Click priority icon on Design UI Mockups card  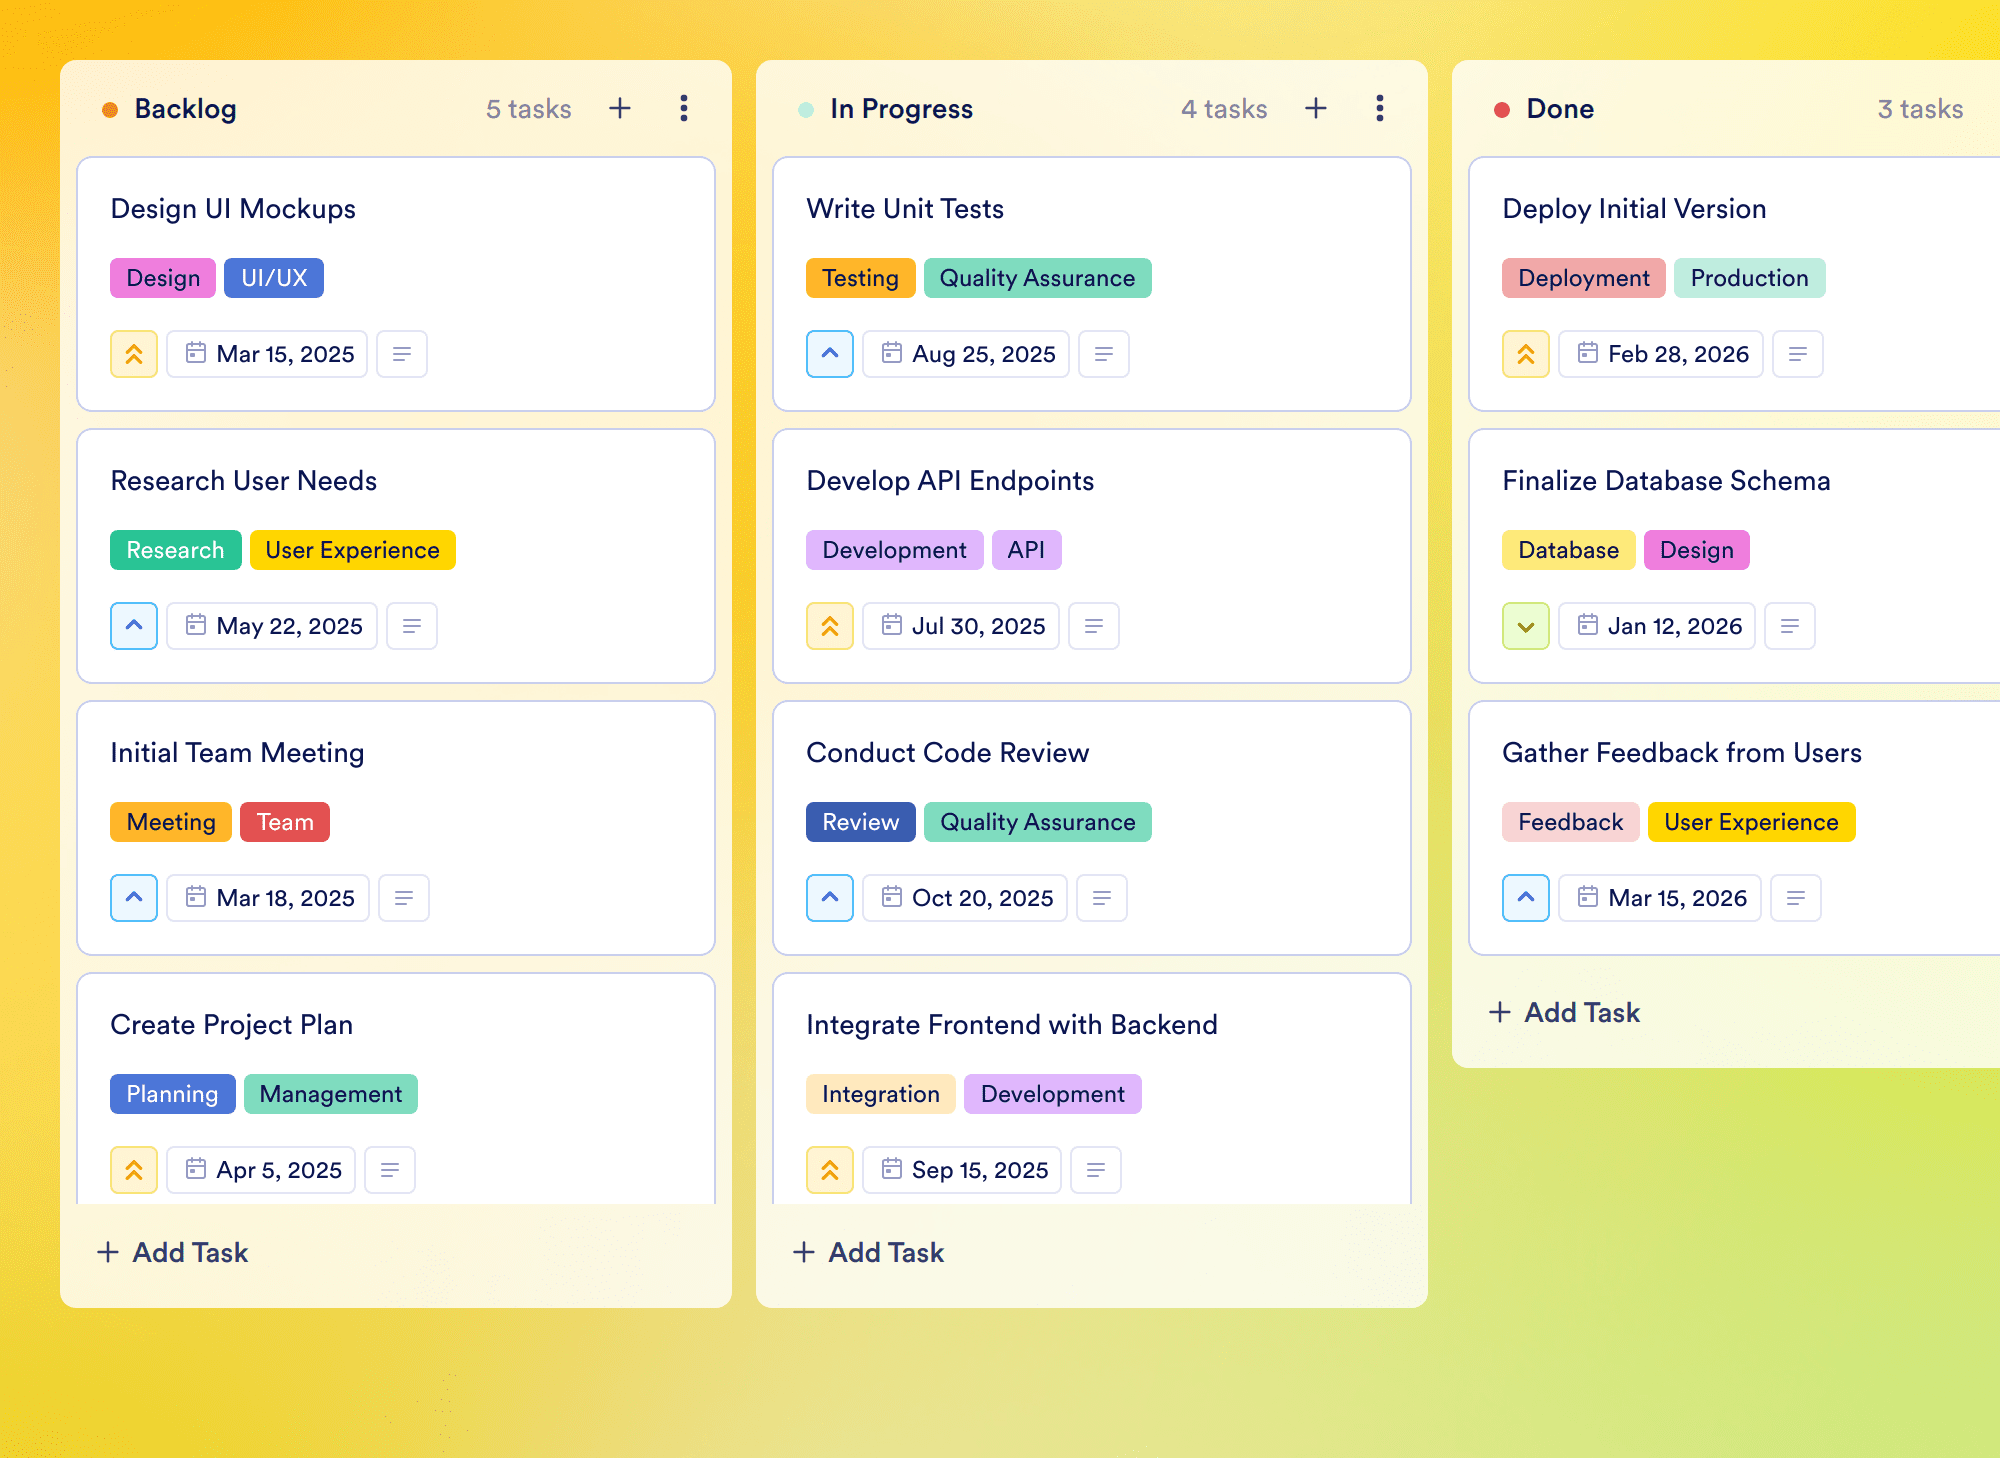[134, 354]
